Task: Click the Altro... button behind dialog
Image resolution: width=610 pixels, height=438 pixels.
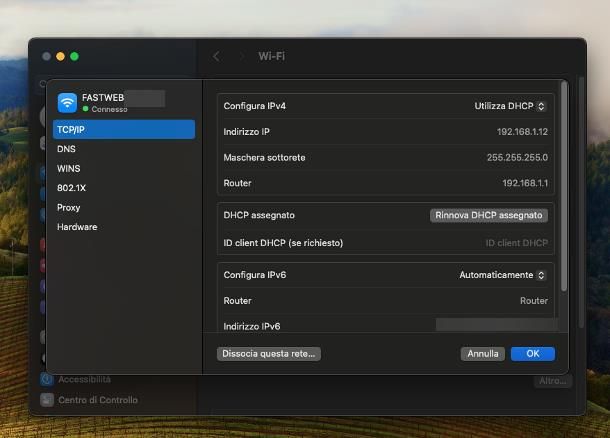Action: [552, 381]
